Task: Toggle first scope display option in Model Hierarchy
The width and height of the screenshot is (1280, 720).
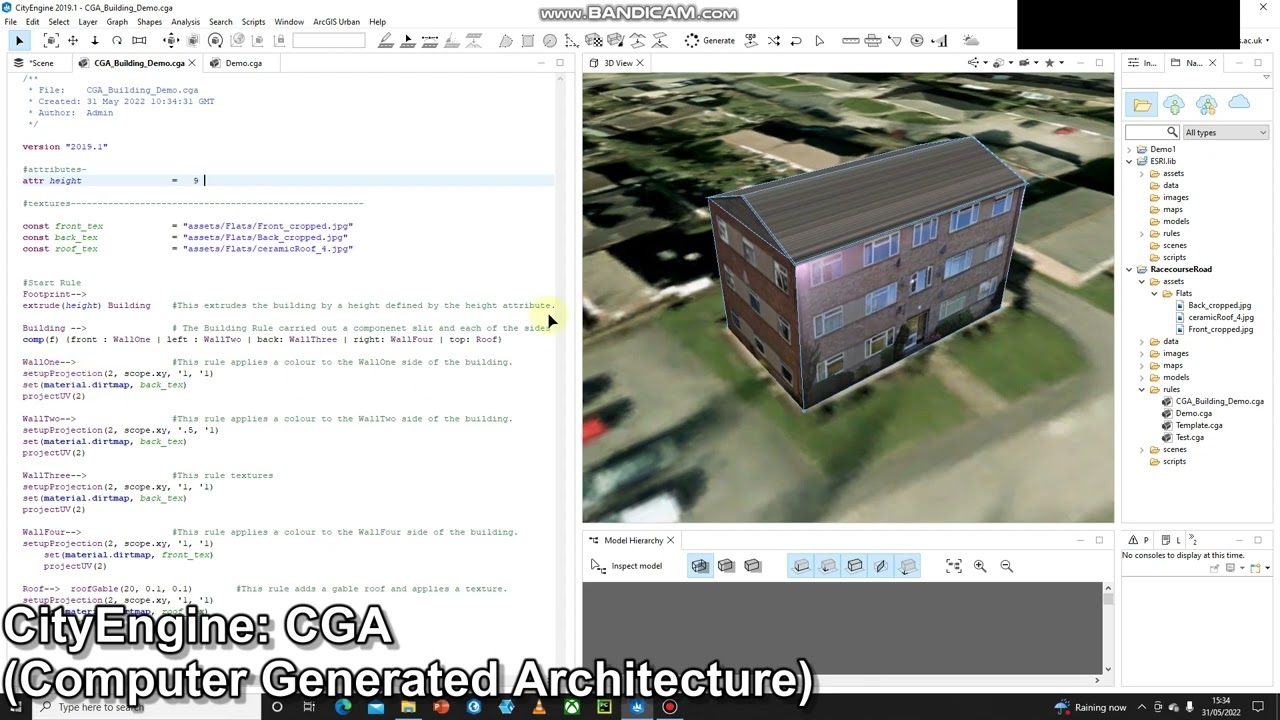Action: click(802, 566)
